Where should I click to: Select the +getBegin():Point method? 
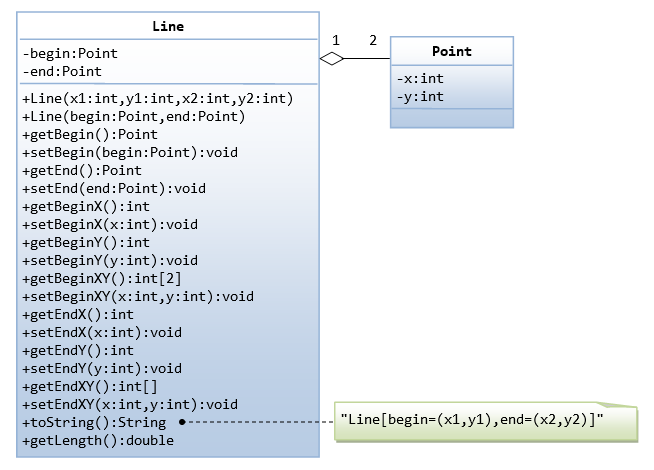pos(89,134)
